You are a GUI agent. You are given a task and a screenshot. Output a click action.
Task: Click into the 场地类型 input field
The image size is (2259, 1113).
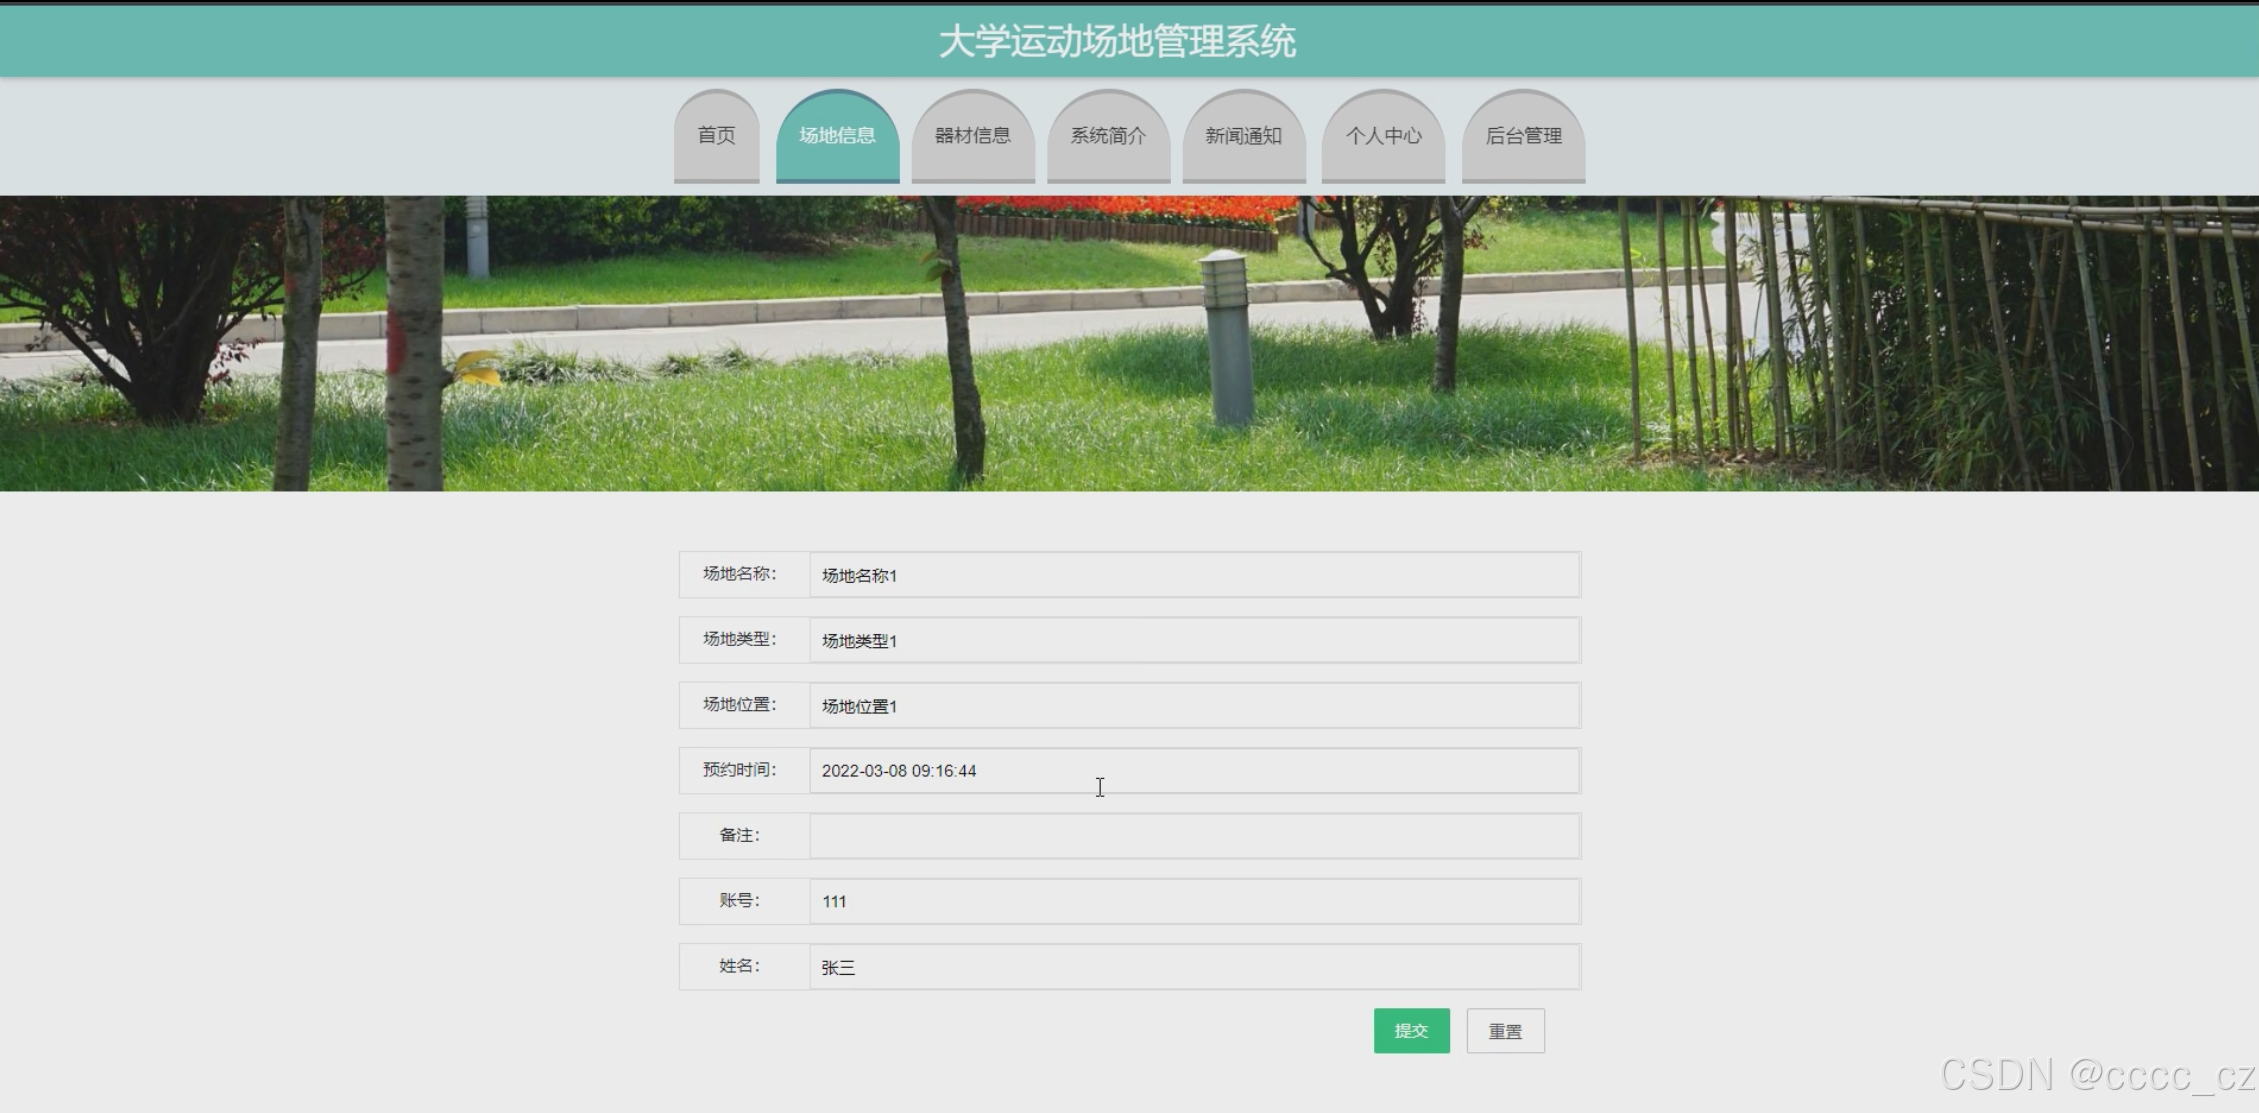pyautogui.click(x=1194, y=640)
